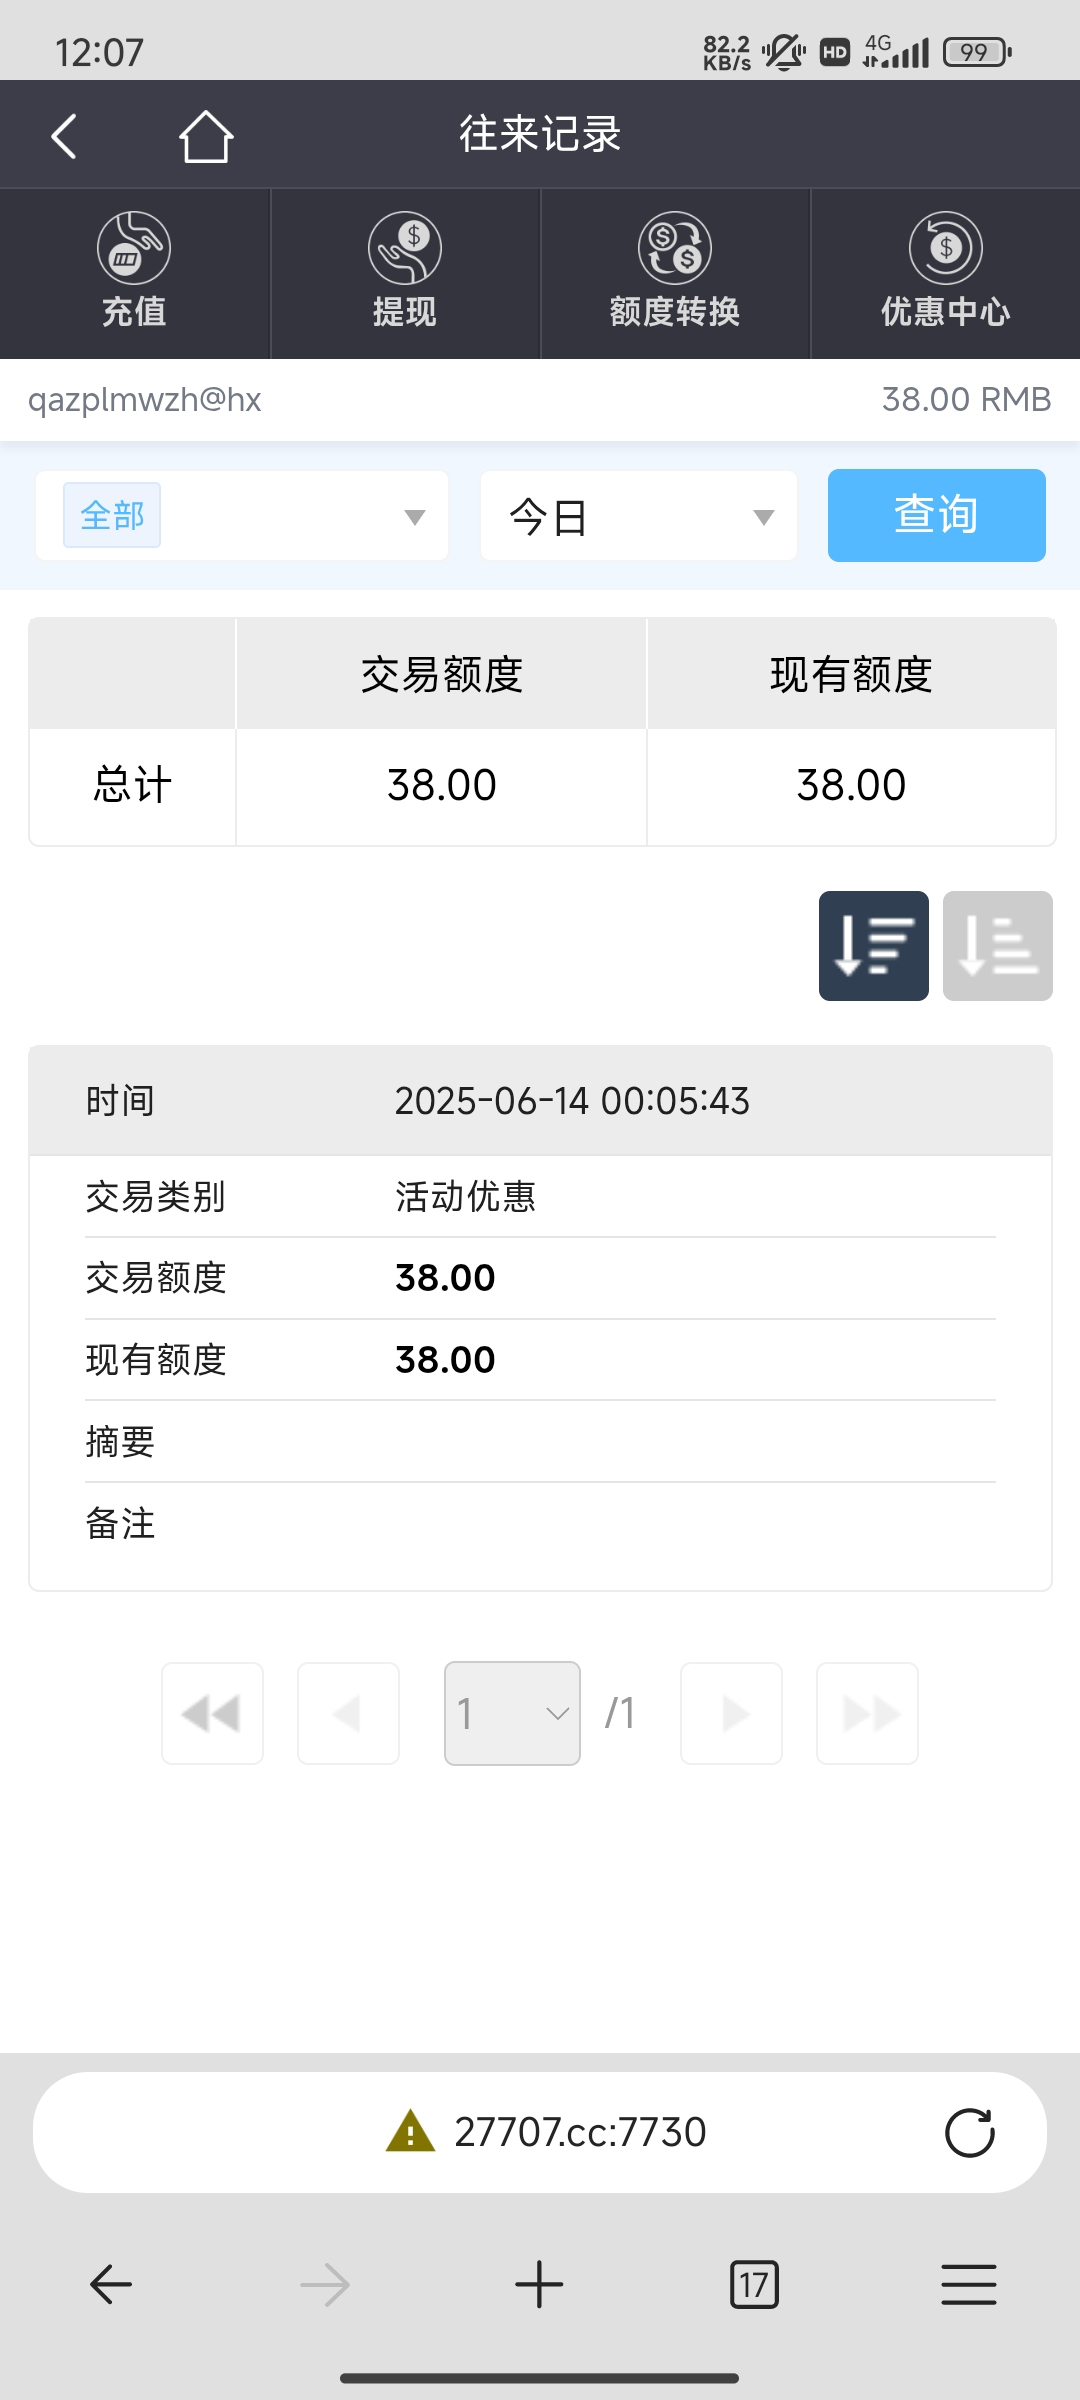Open the page number selector
The height and width of the screenshot is (2400, 1080).
[512, 1713]
